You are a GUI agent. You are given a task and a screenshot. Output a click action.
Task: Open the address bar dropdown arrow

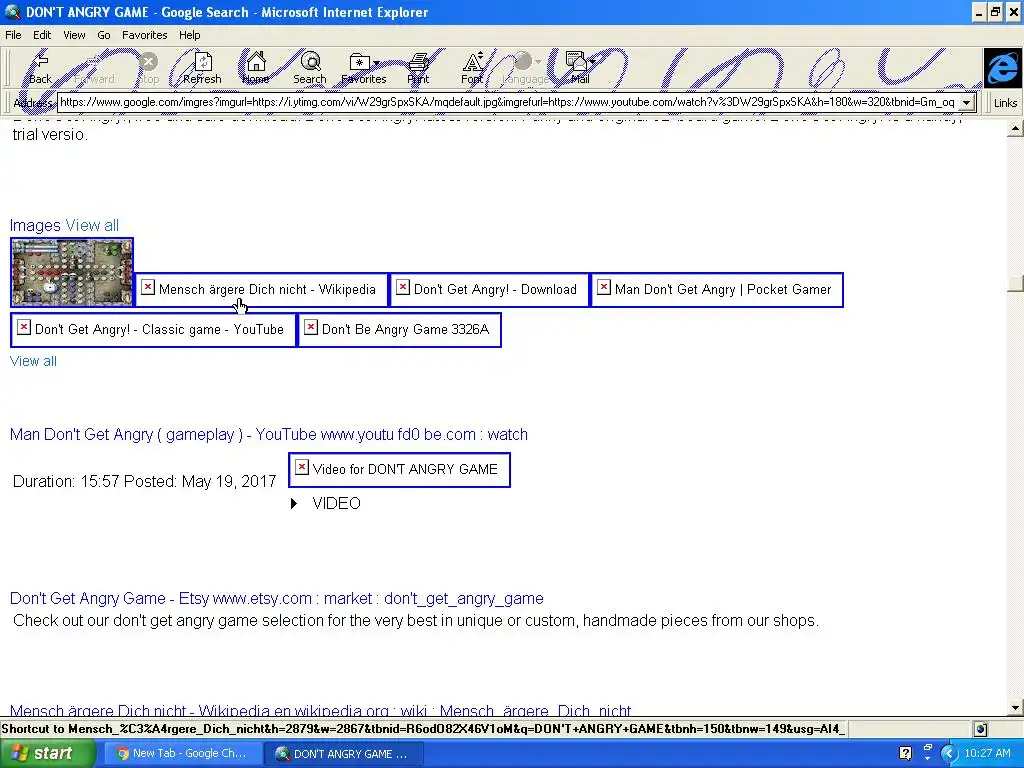tap(967, 103)
